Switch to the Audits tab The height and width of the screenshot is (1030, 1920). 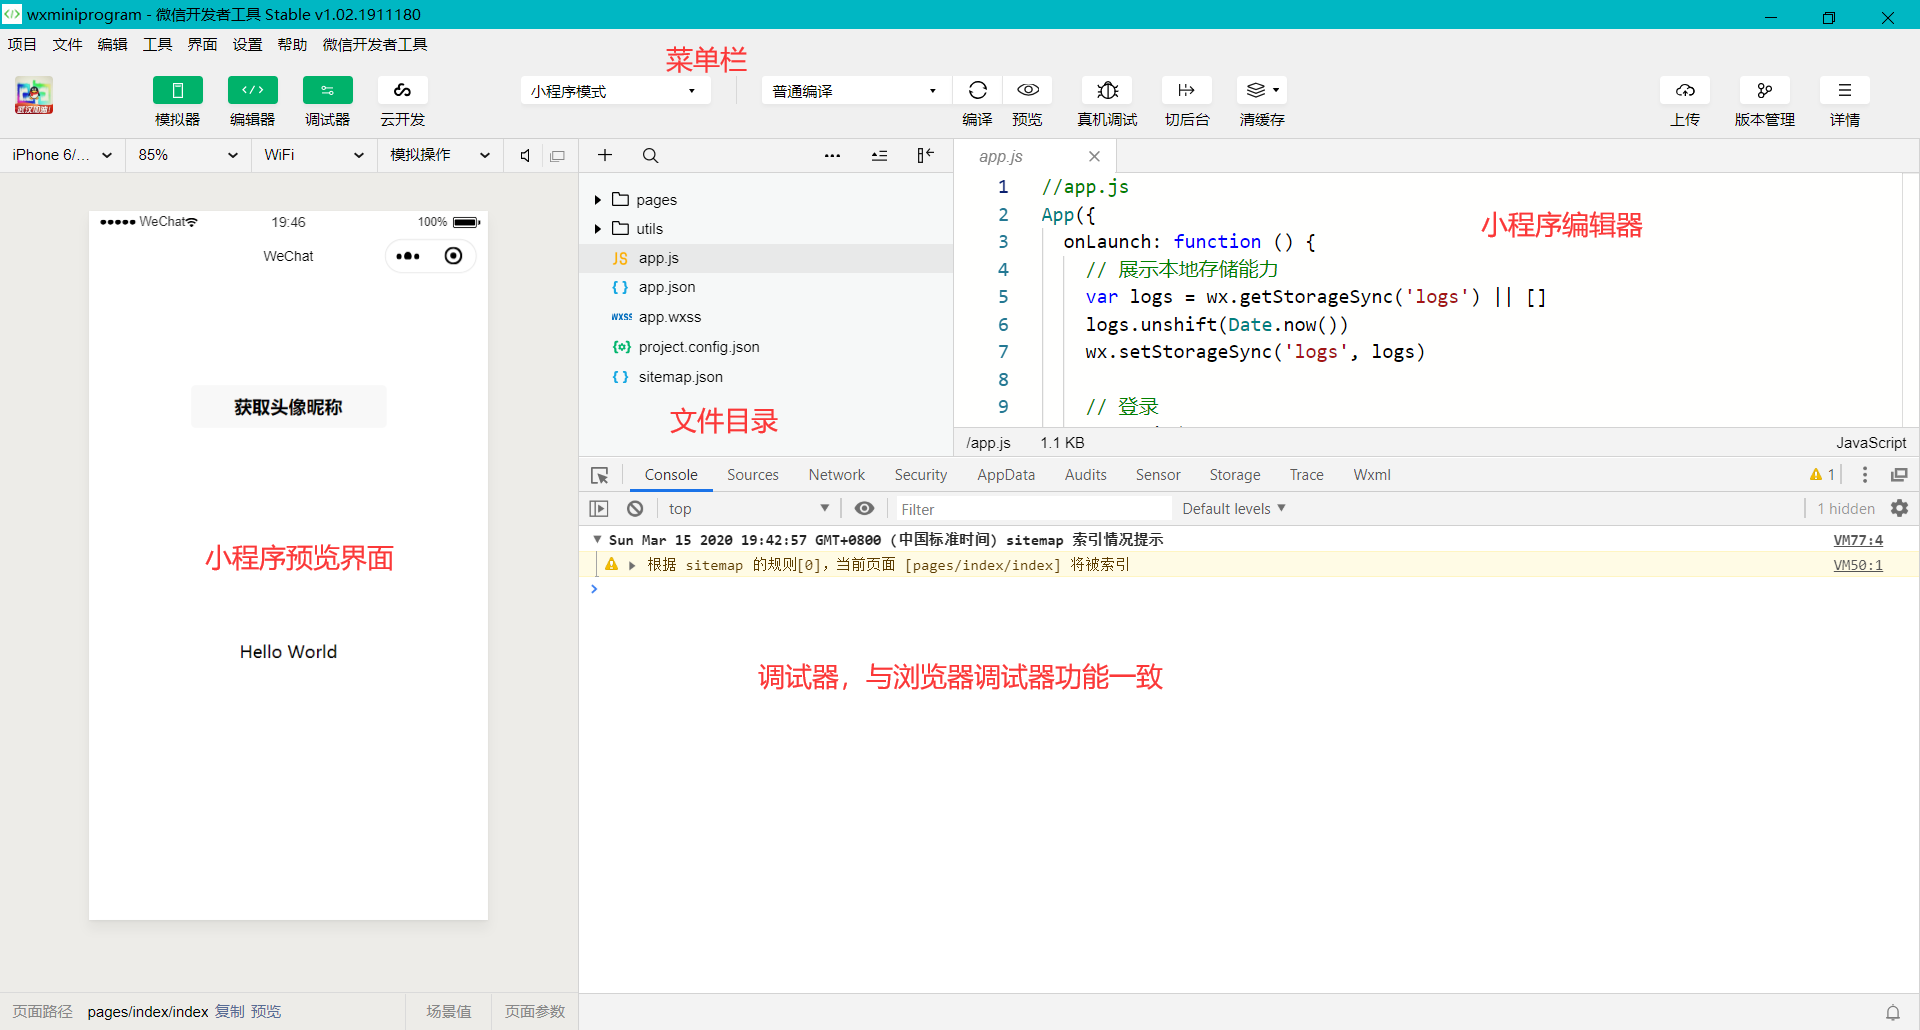click(1086, 475)
